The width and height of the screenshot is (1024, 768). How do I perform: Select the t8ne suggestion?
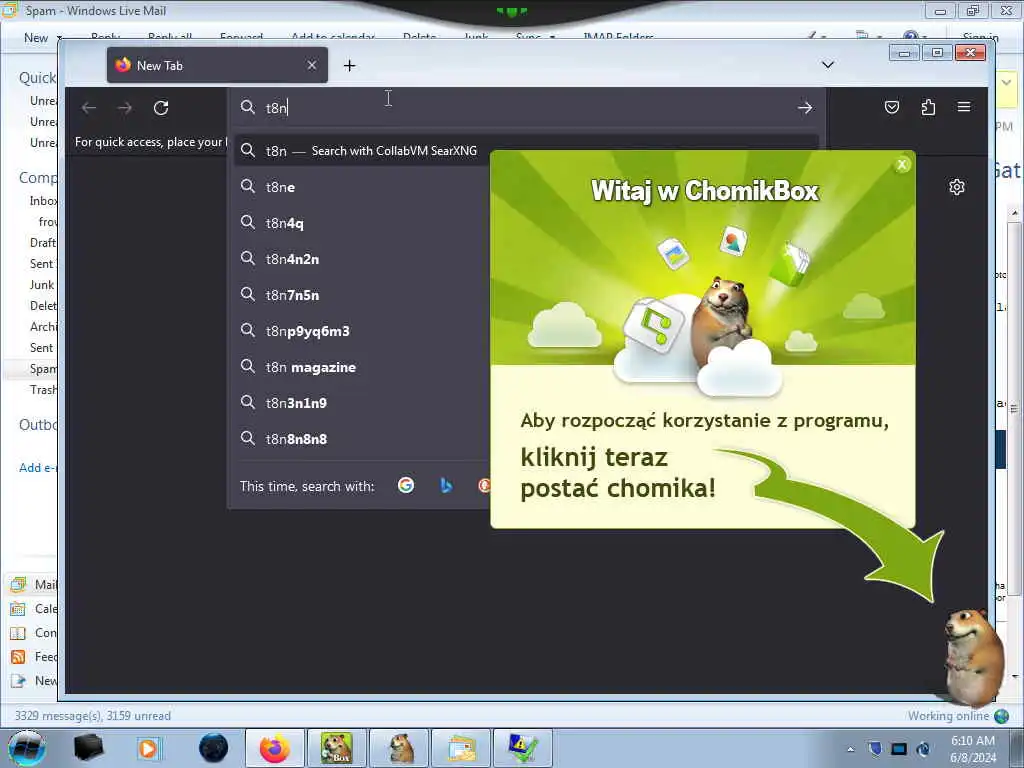(362, 187)
